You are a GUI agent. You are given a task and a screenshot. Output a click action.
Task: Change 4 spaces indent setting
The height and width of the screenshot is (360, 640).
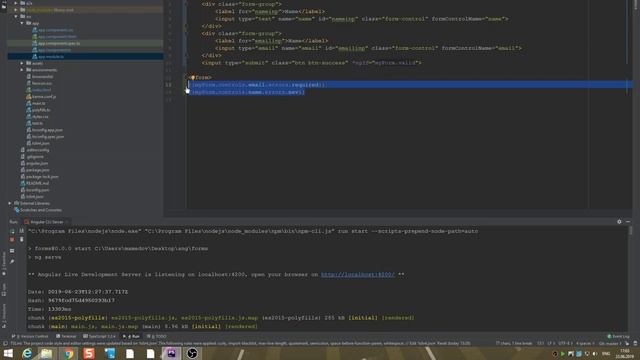click(x=585, y=343)
